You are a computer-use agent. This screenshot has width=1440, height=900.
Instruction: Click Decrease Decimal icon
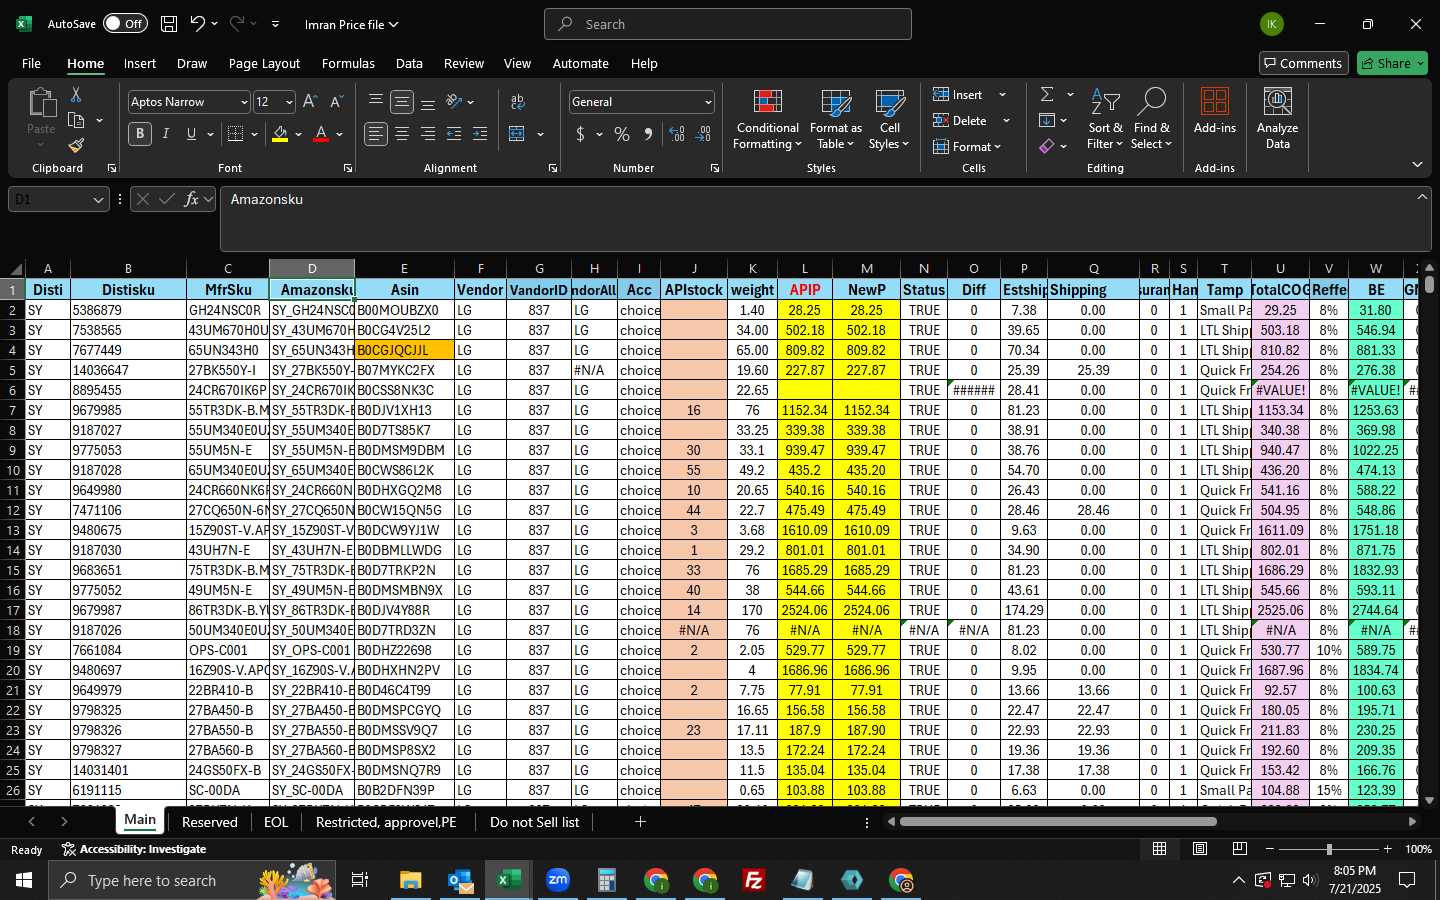click(703, 134)
